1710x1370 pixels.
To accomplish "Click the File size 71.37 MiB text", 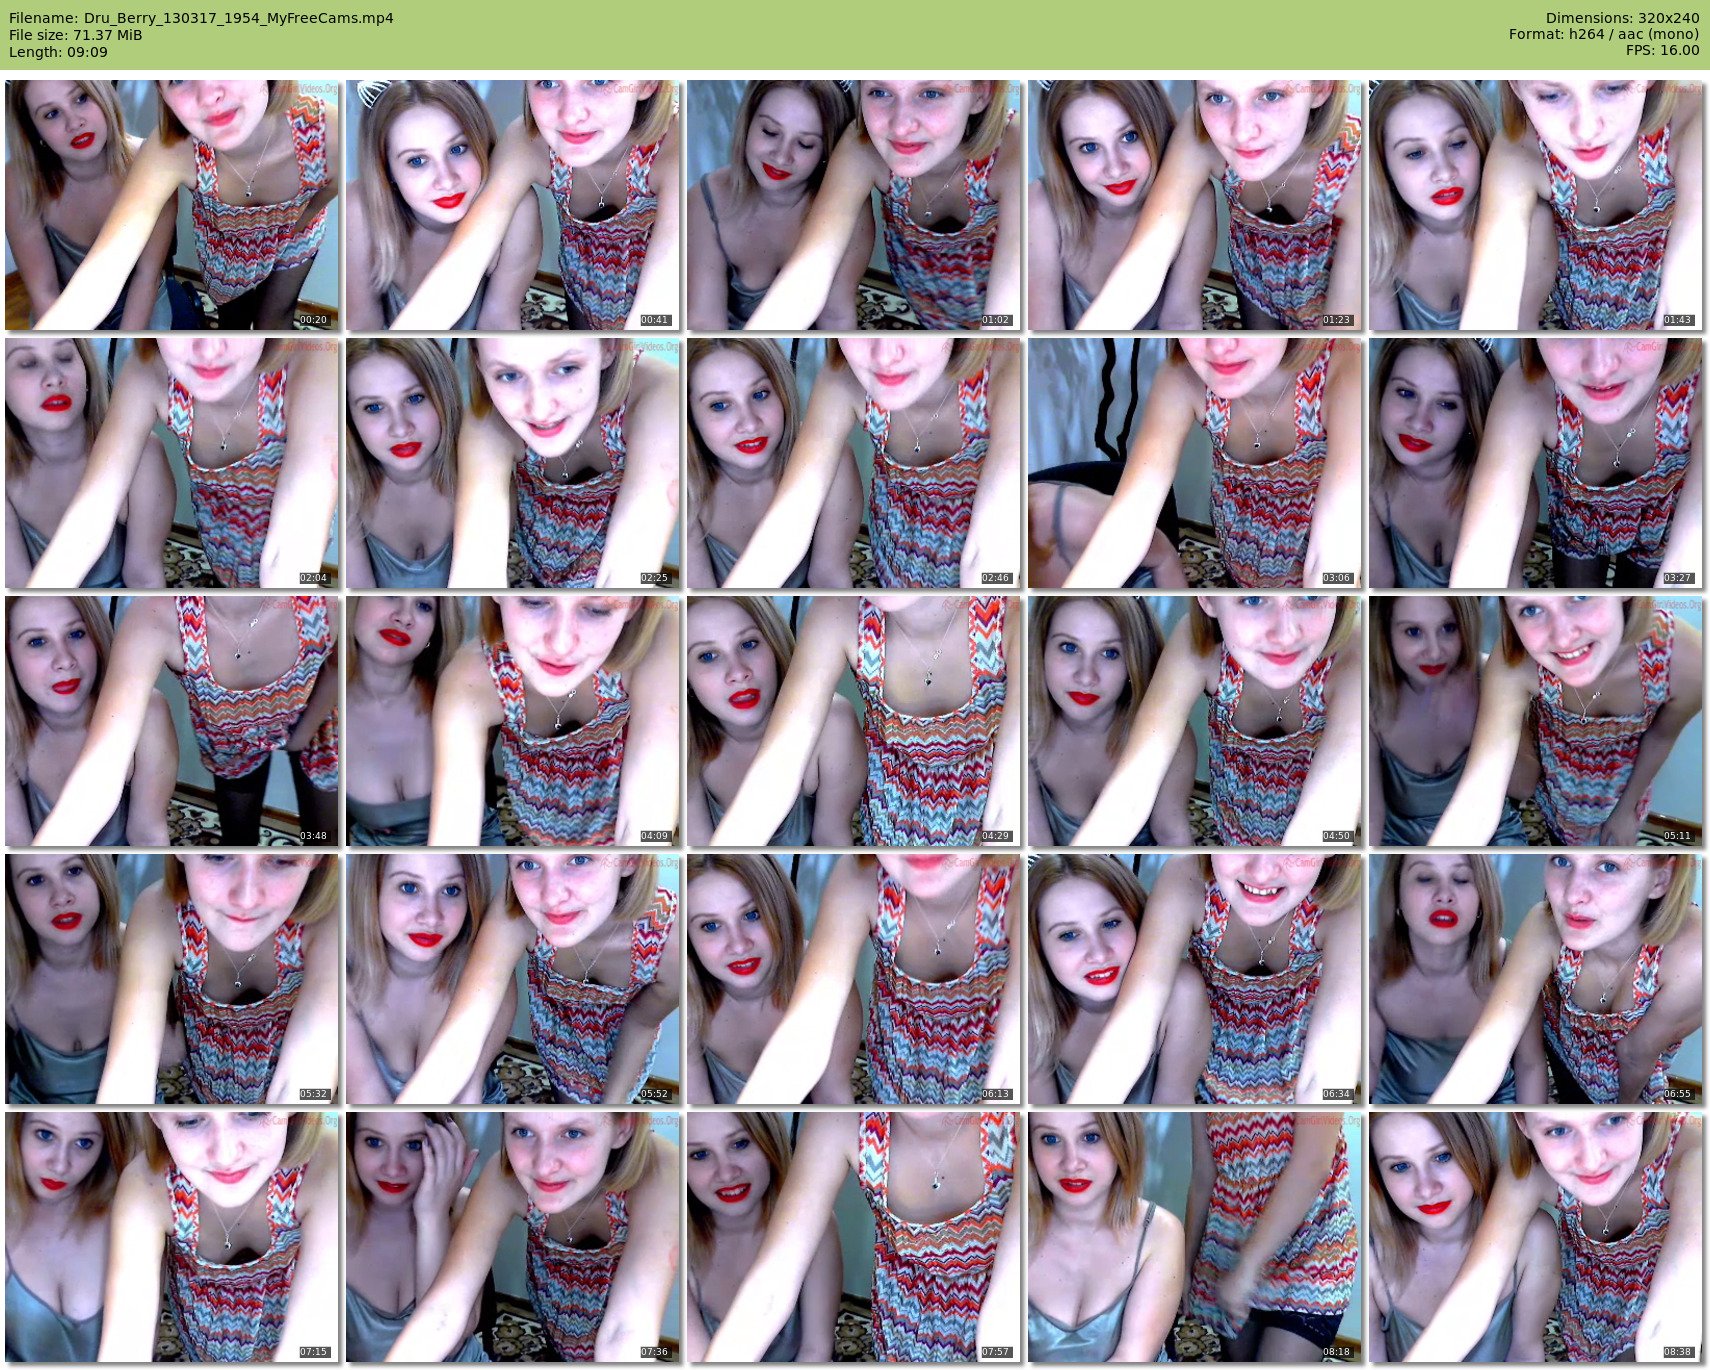I will click(x=76, y=35).
